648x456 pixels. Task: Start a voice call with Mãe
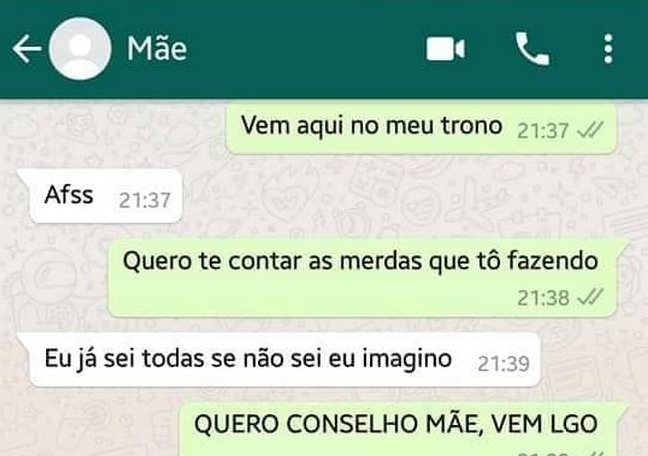click(532, 49)
